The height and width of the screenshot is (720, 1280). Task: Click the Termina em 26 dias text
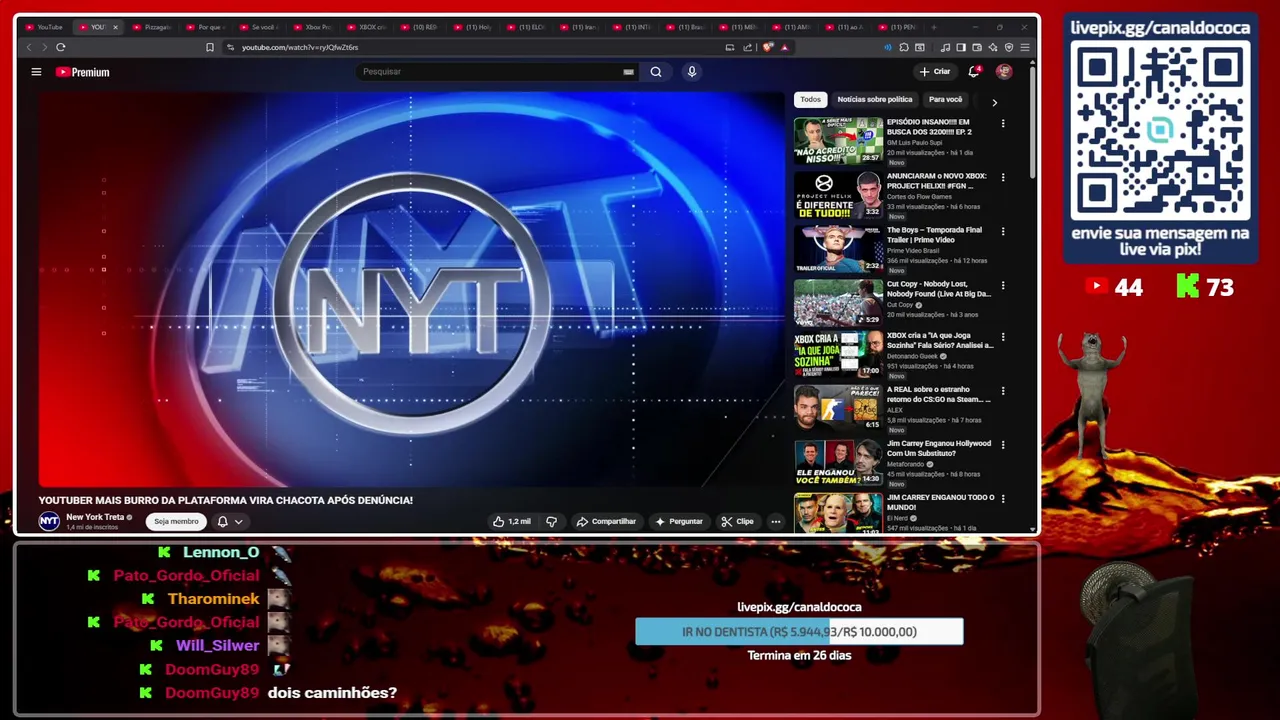(799, 656)
